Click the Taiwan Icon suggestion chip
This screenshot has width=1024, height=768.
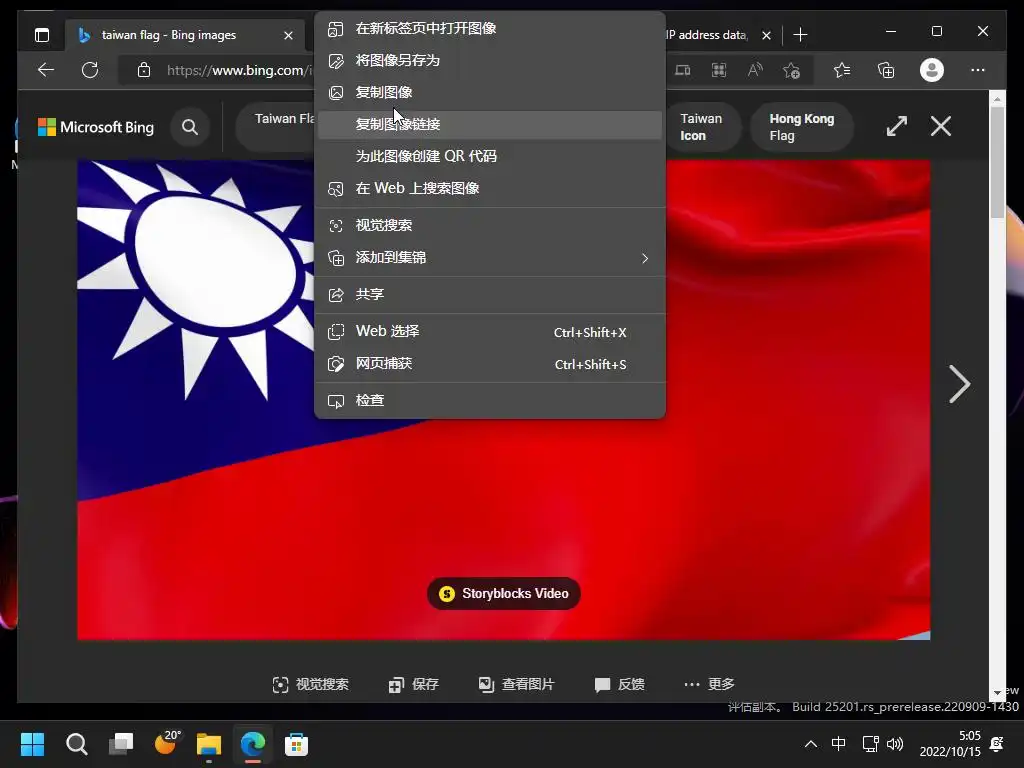[x=702, y=127]
